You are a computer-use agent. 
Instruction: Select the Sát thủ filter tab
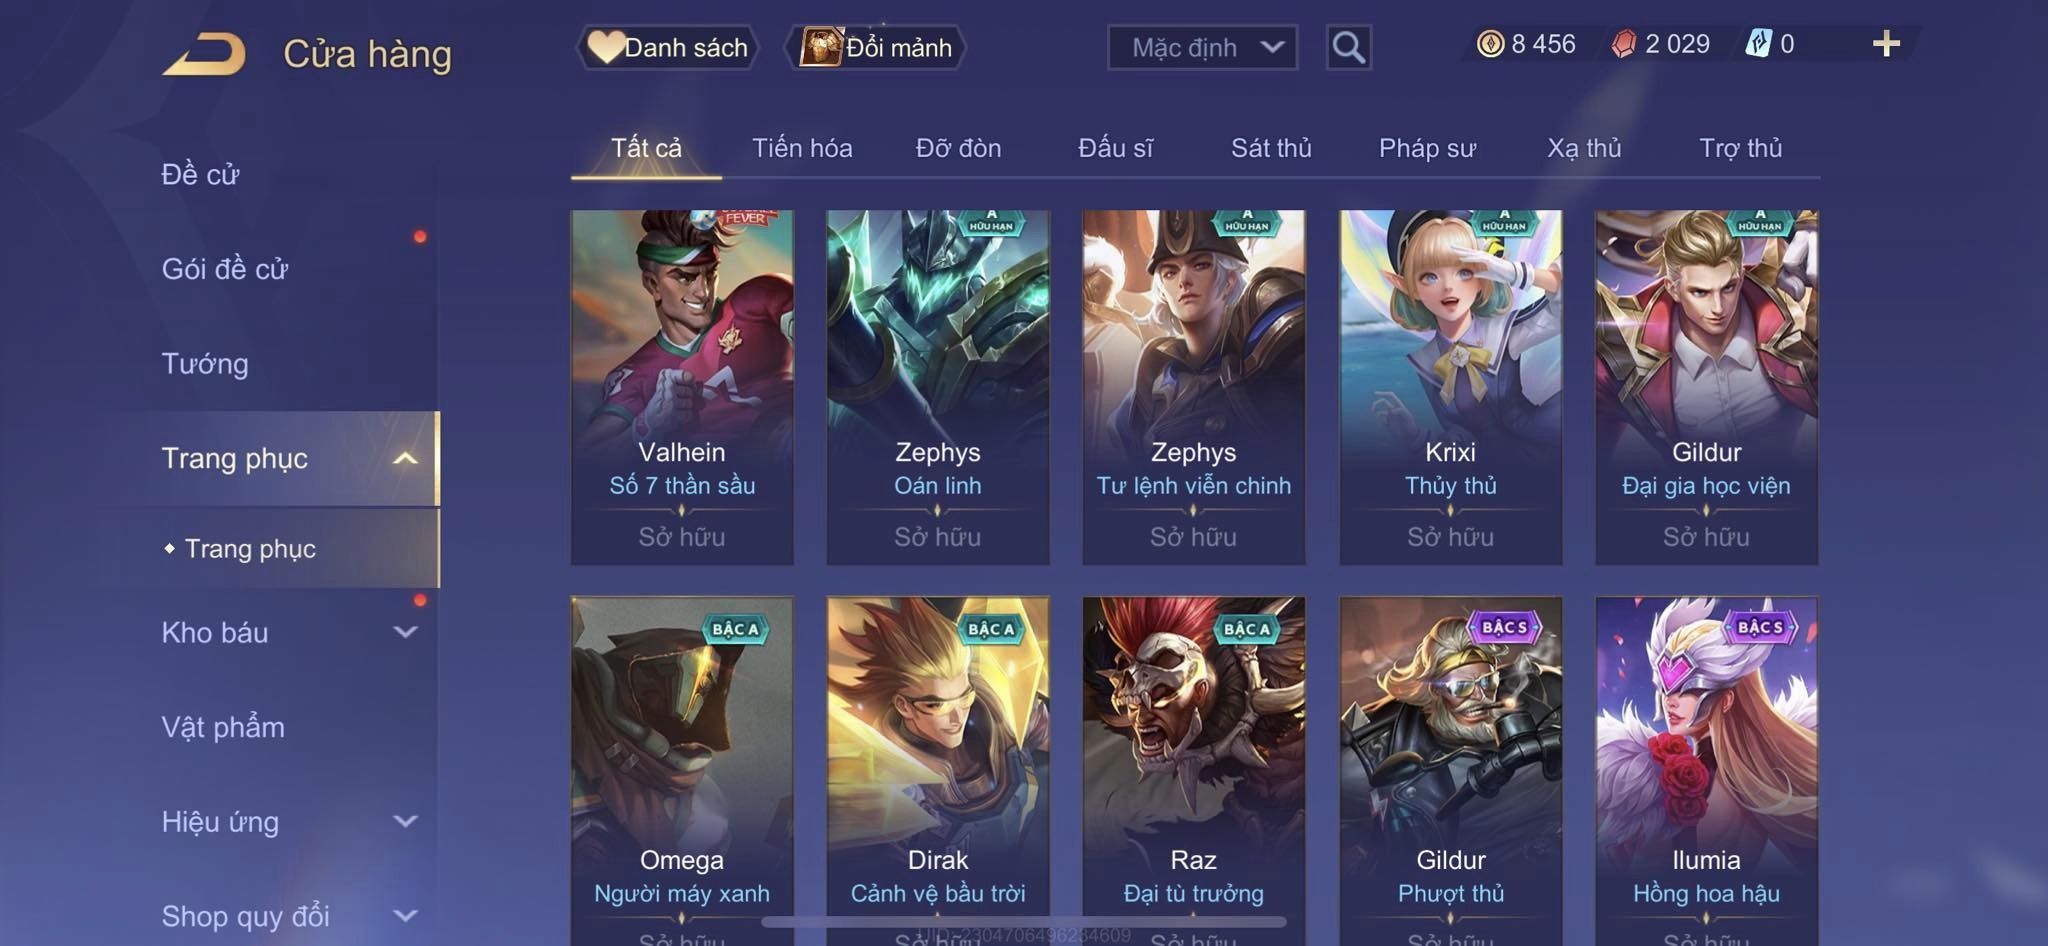click(1271, 148)
